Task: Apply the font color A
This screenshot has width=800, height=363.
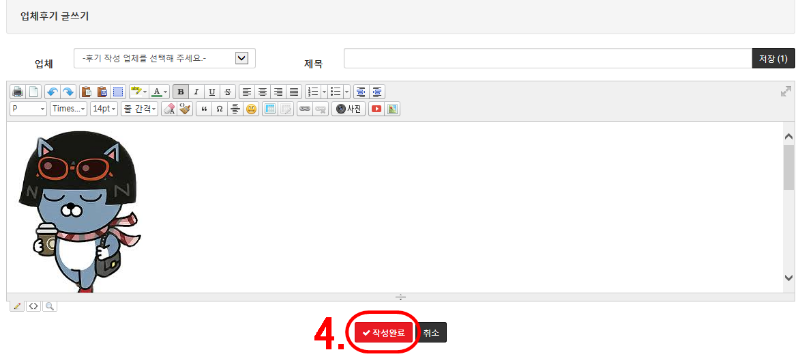Action: (x=157, y=92)
